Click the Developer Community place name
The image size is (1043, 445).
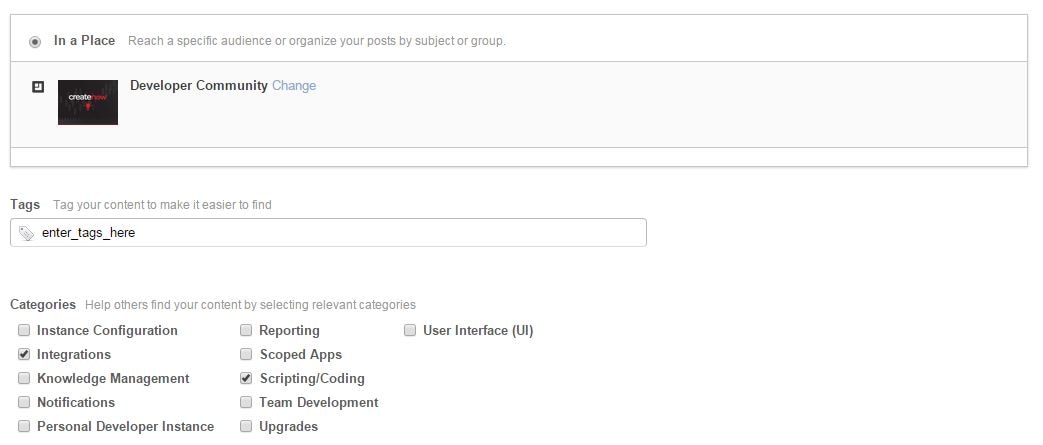coord(199,86)
